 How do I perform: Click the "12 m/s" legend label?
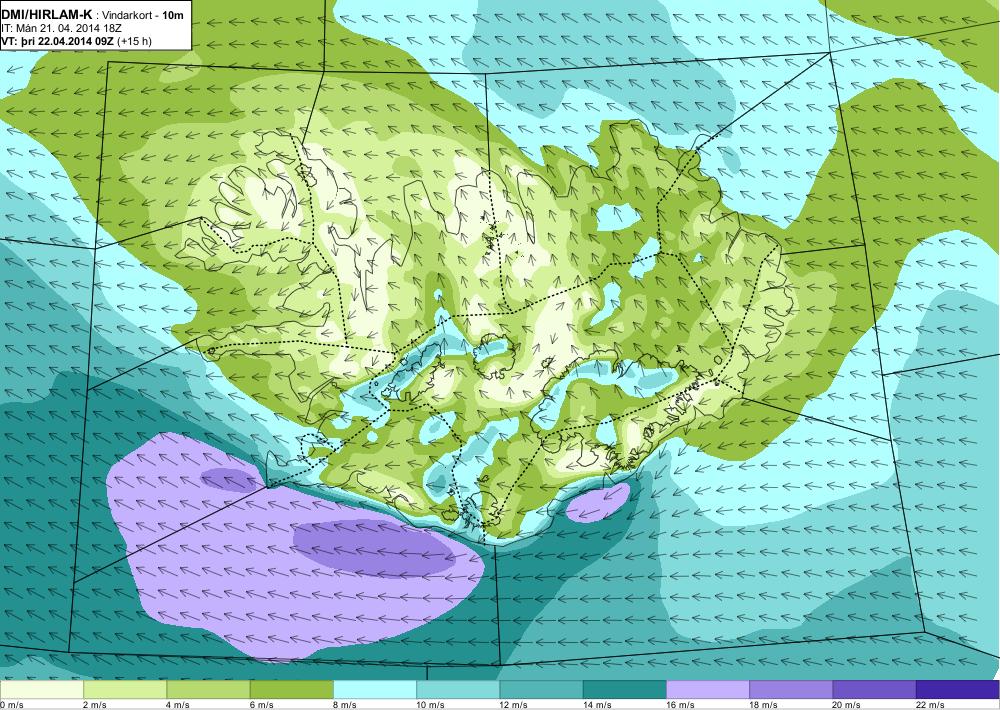pyautogui.click(x=514, y=705)
